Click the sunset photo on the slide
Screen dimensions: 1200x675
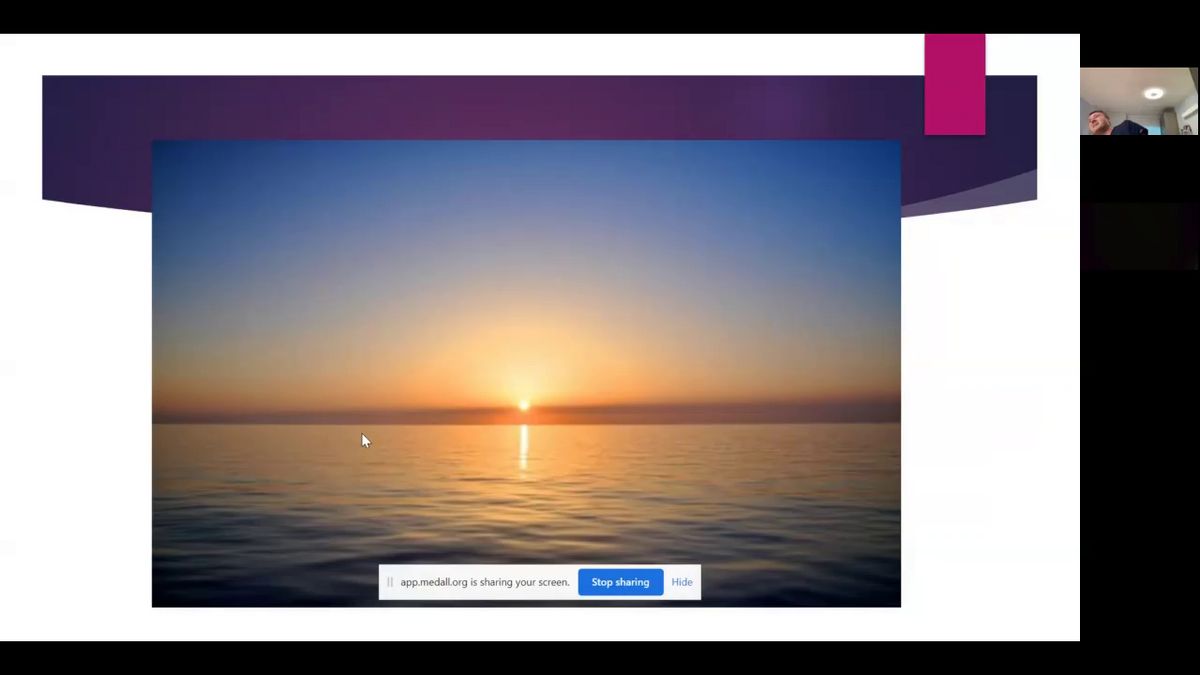526,373
